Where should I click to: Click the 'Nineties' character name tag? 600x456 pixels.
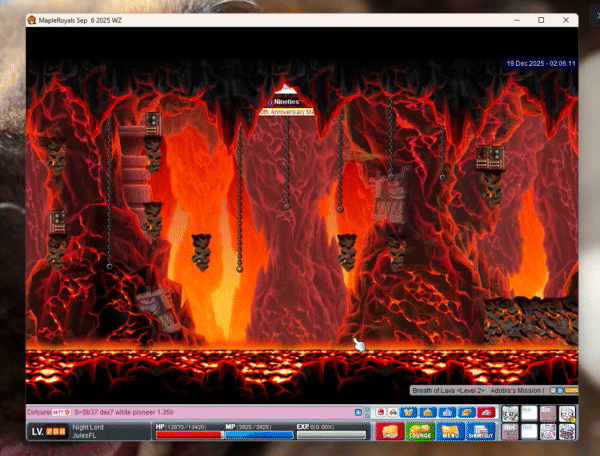(286, 102)
